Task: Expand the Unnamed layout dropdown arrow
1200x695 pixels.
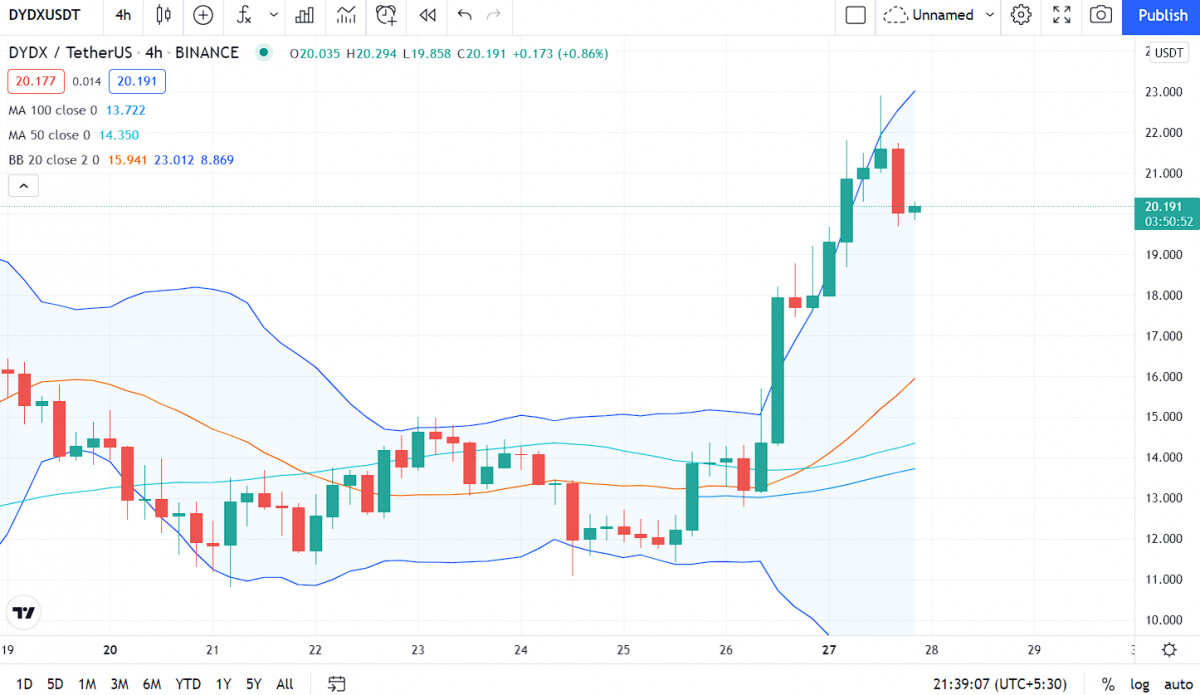Action: pos(990,15)
